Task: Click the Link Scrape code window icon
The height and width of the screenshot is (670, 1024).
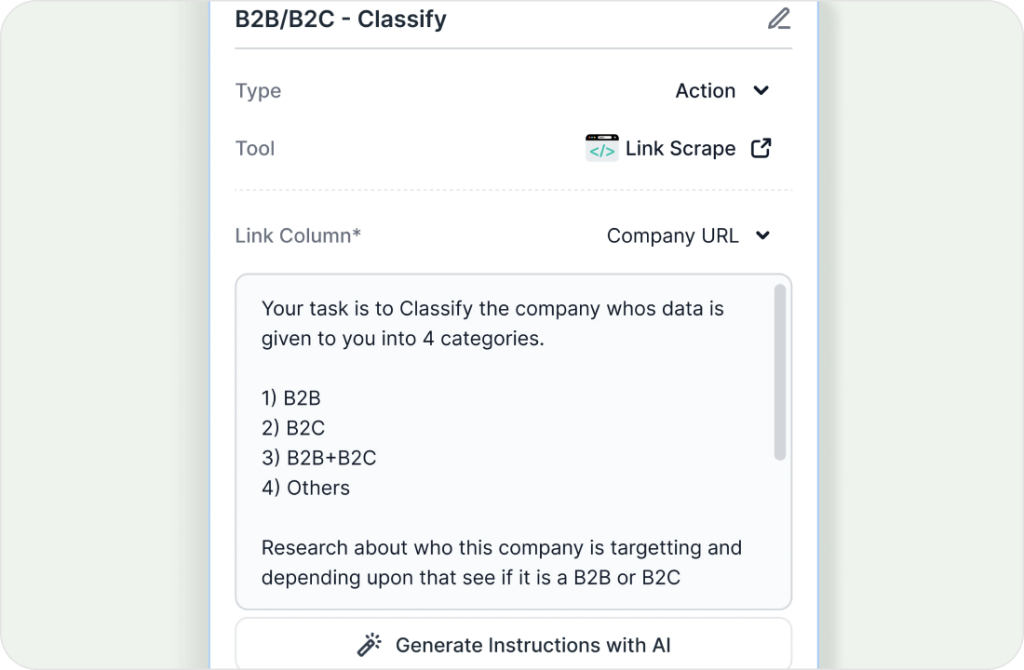Action: (602, 148)
